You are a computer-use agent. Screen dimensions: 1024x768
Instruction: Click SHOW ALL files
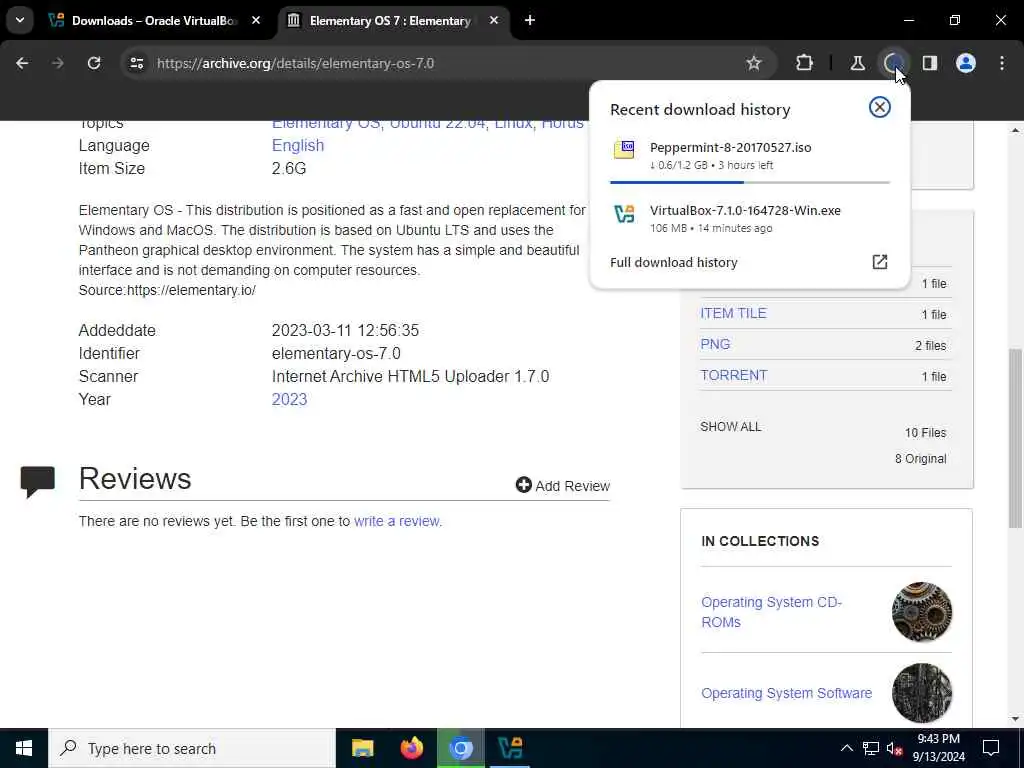731,426
